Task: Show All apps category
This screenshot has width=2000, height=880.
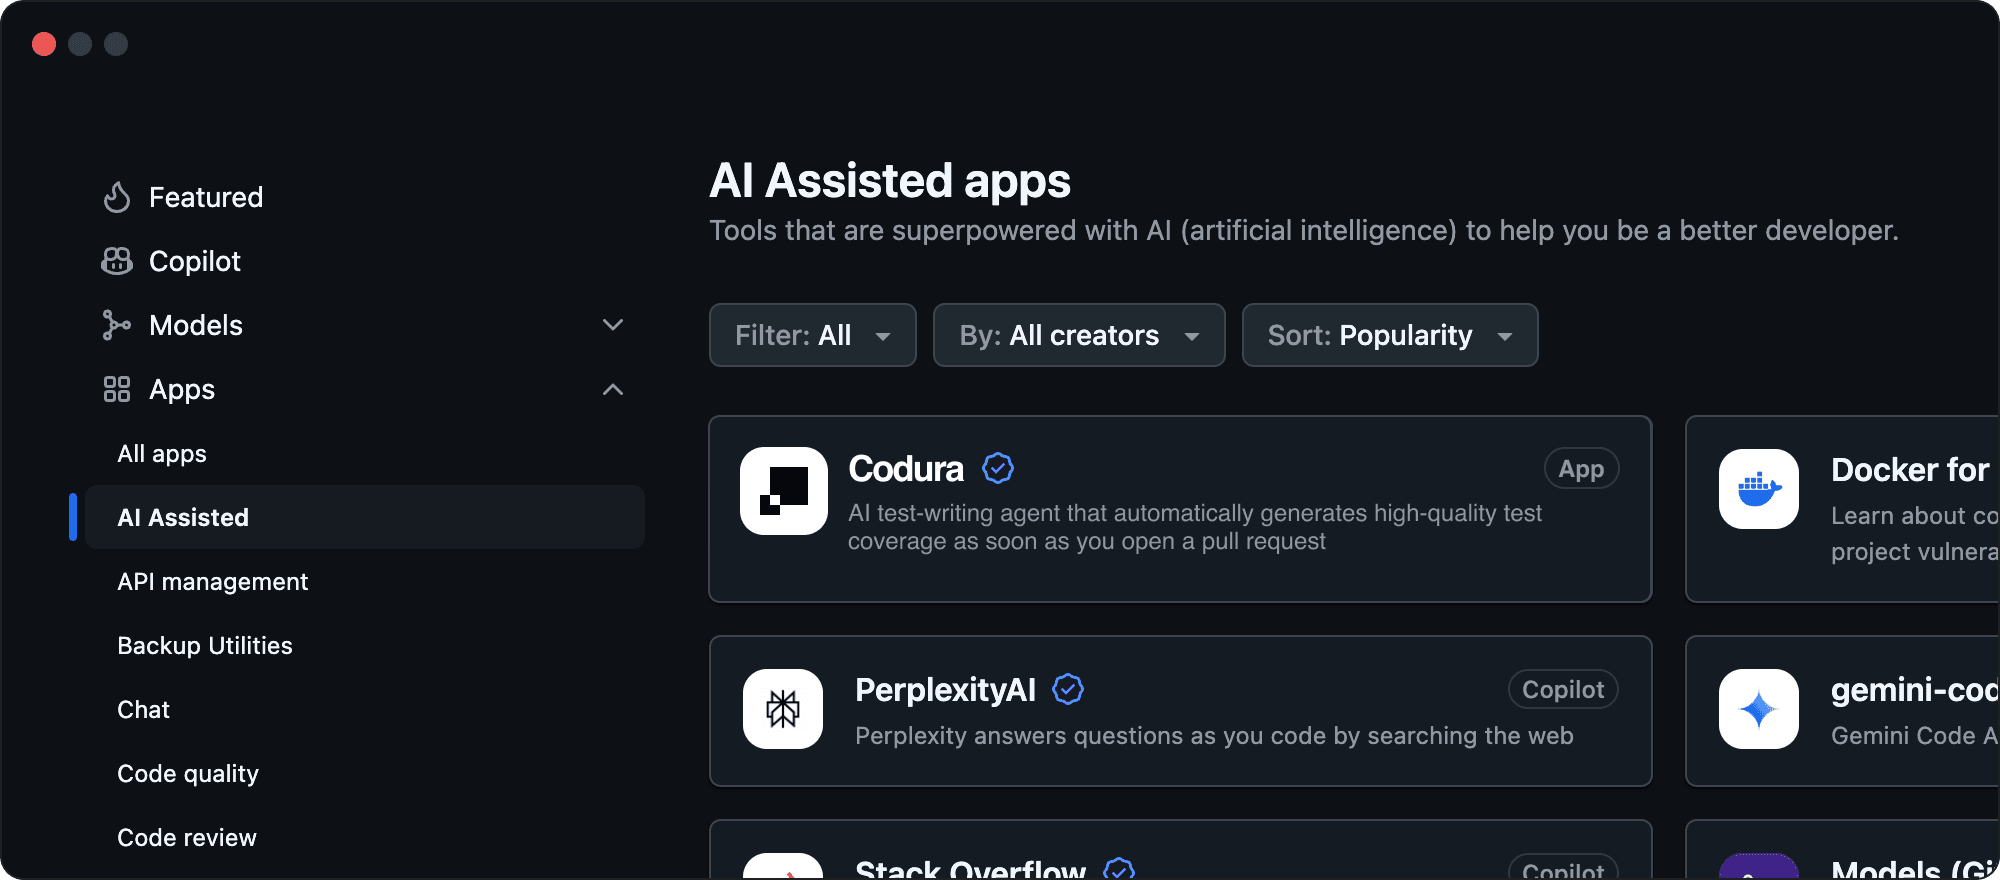Action: tap(162, 453)
